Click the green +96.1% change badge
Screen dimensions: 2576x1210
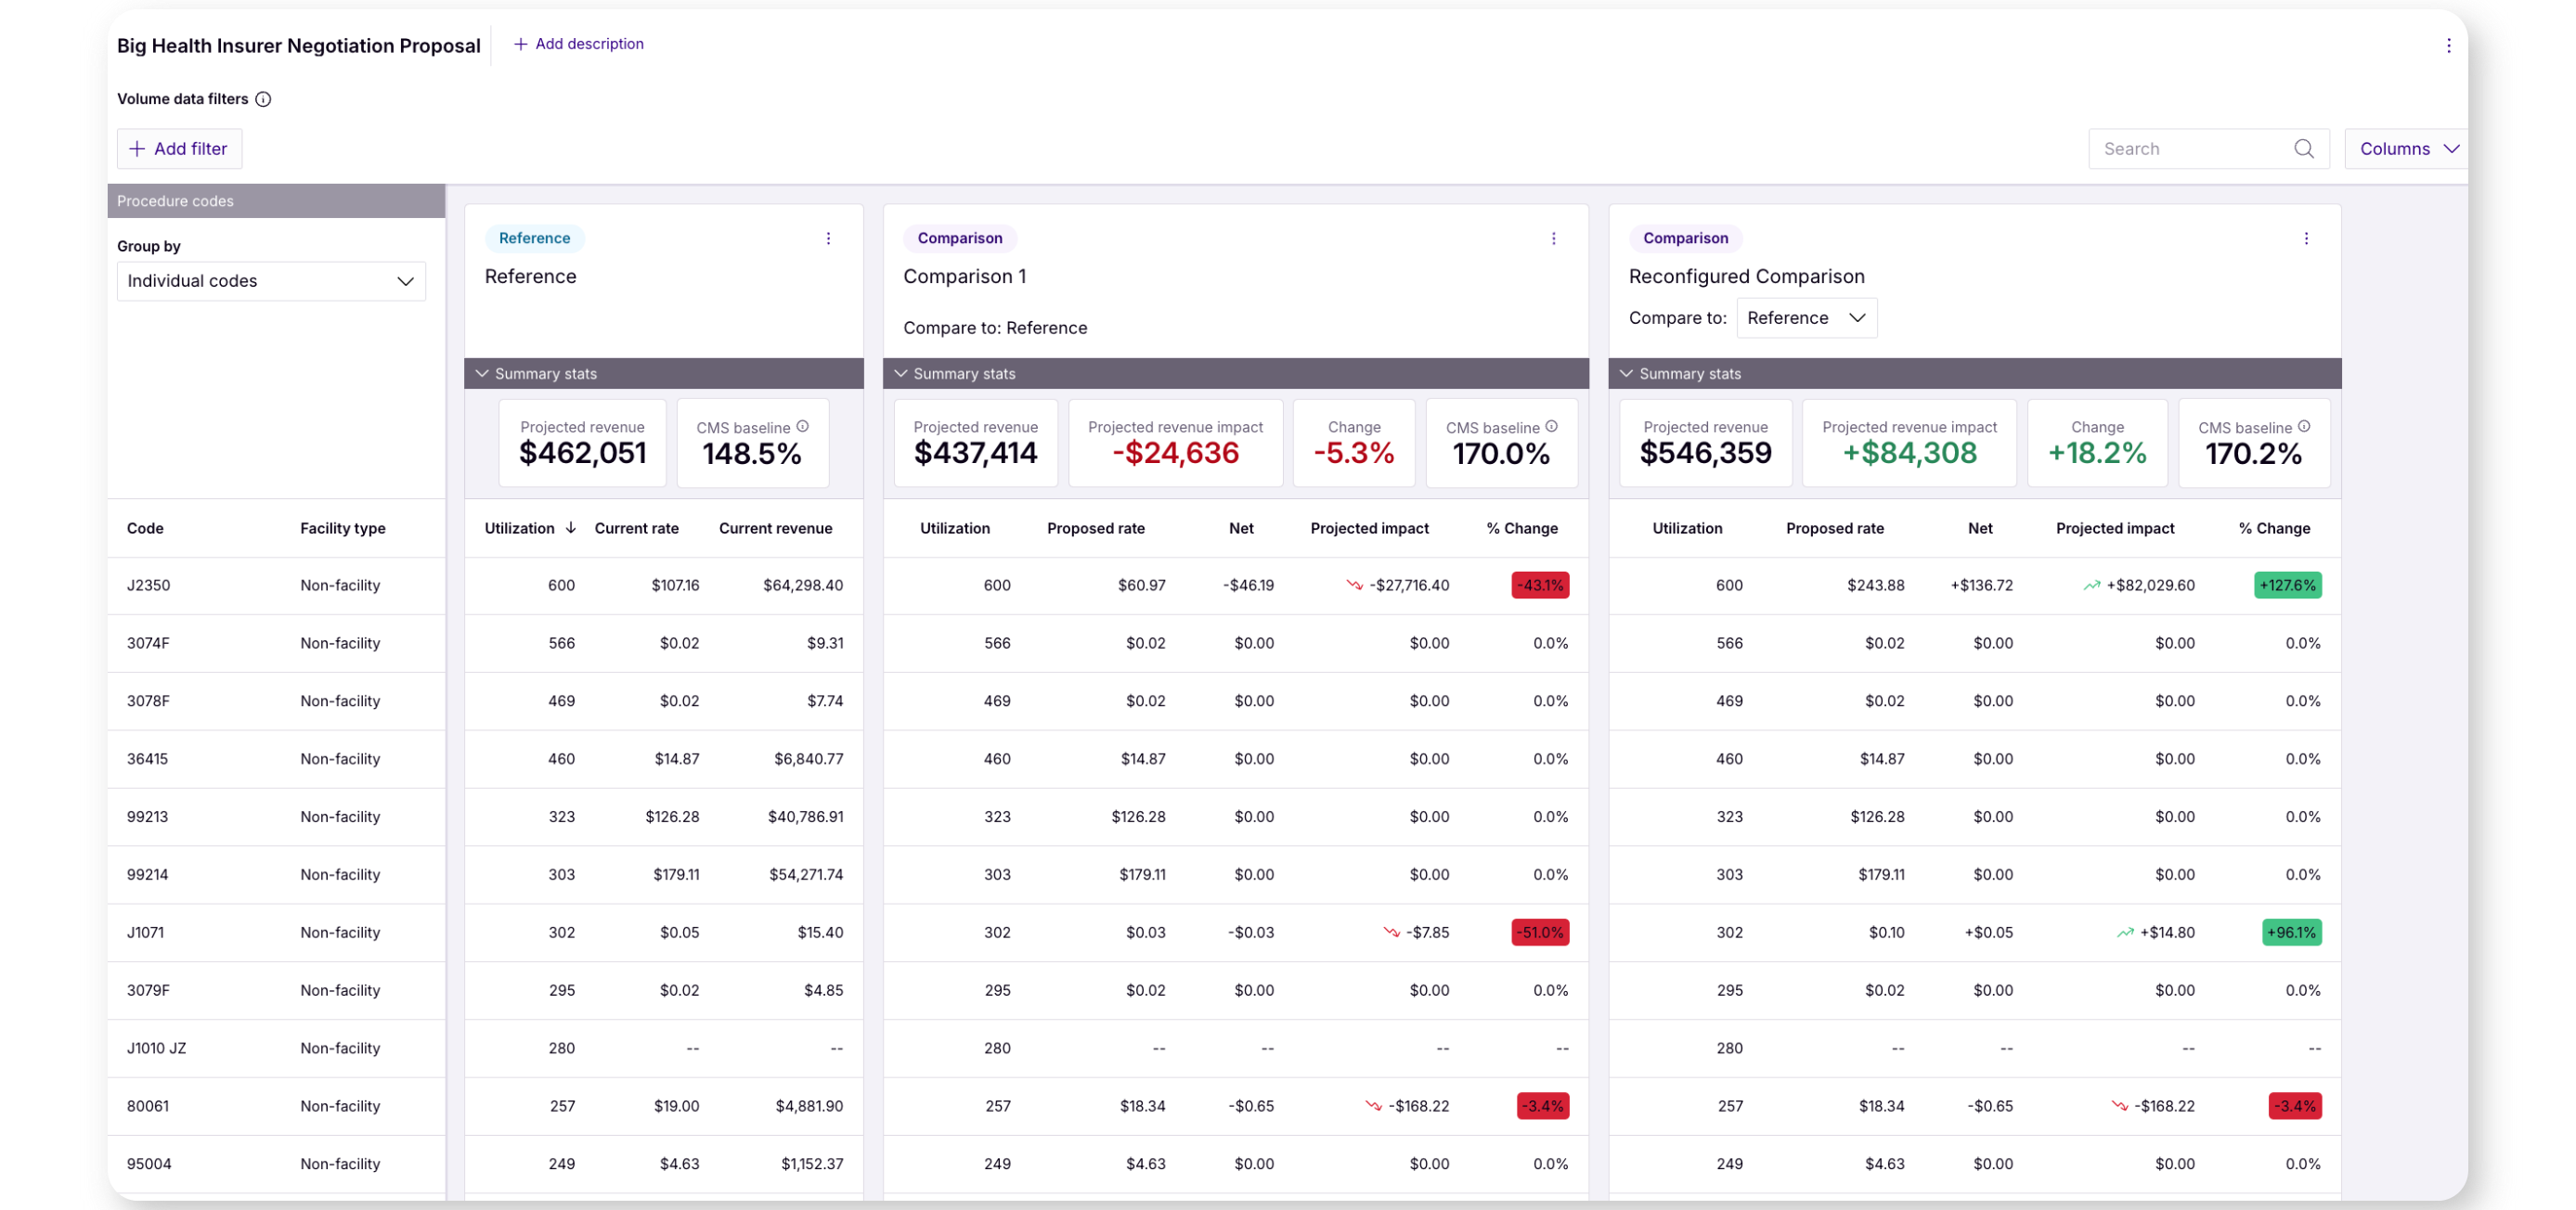coord(2291,932)
